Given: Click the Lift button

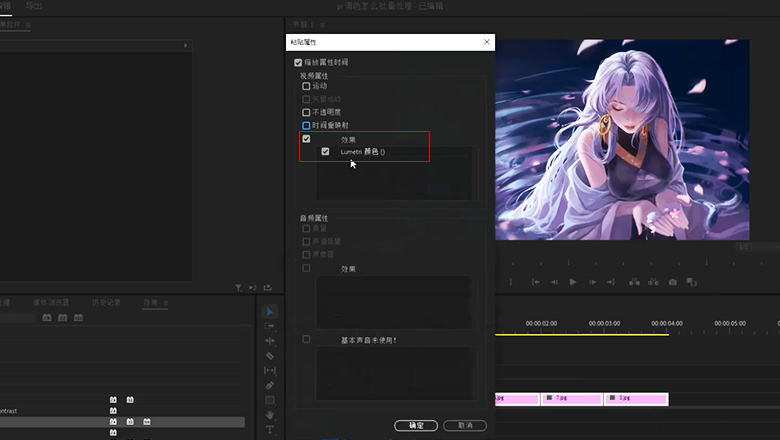Looking at the screenshot, I should point(634,282).
